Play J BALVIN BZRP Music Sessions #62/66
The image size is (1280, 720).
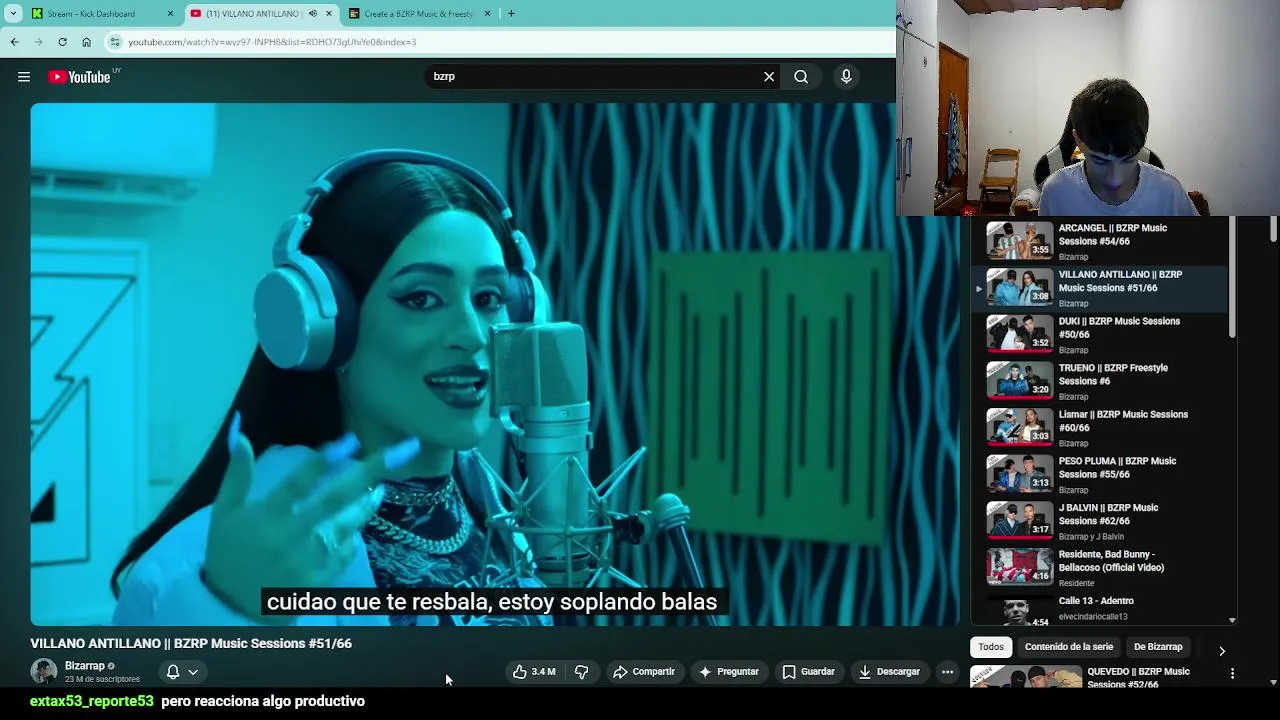[x=1108, y=514]
